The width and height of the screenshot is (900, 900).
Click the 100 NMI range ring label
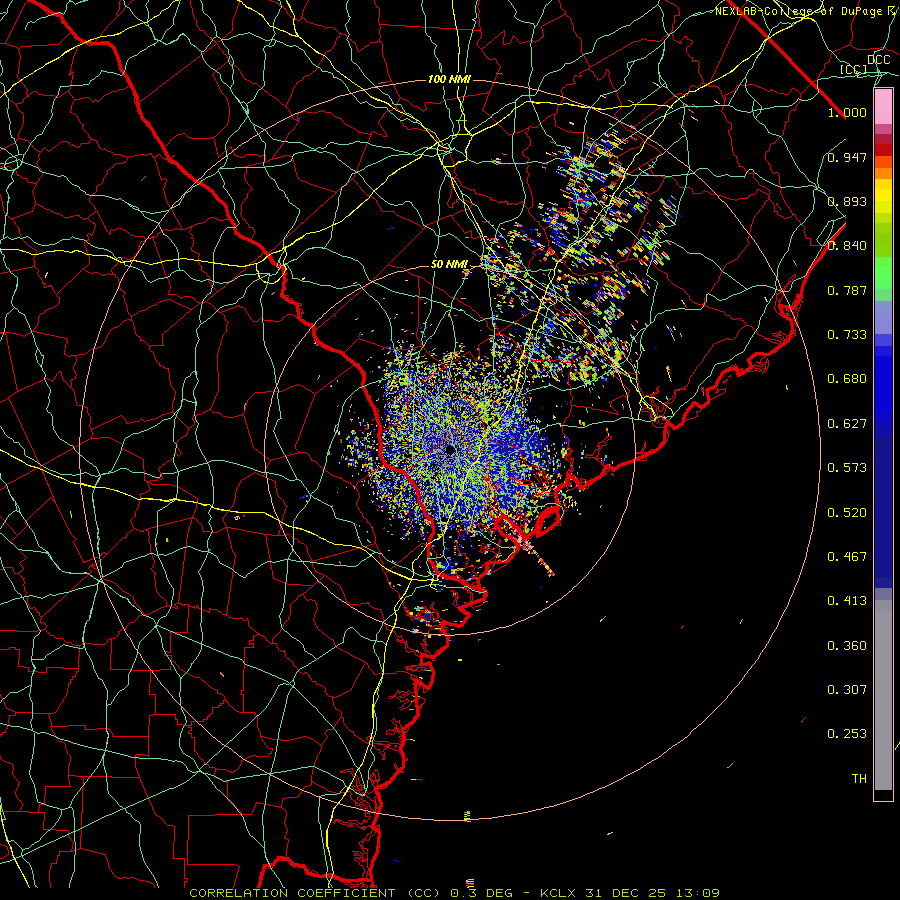[449, 79]
